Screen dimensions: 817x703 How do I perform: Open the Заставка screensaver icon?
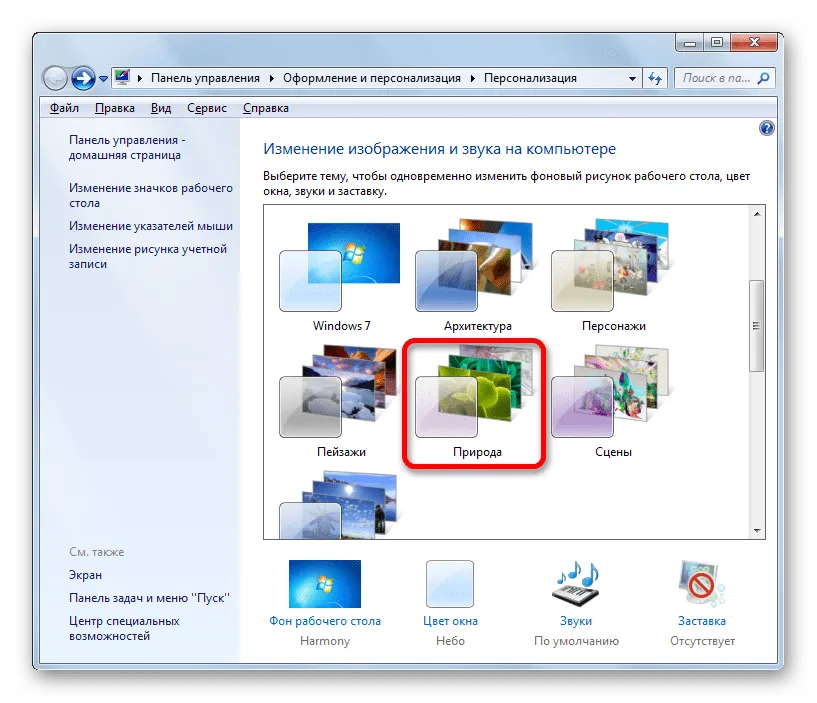click(701, 584)
